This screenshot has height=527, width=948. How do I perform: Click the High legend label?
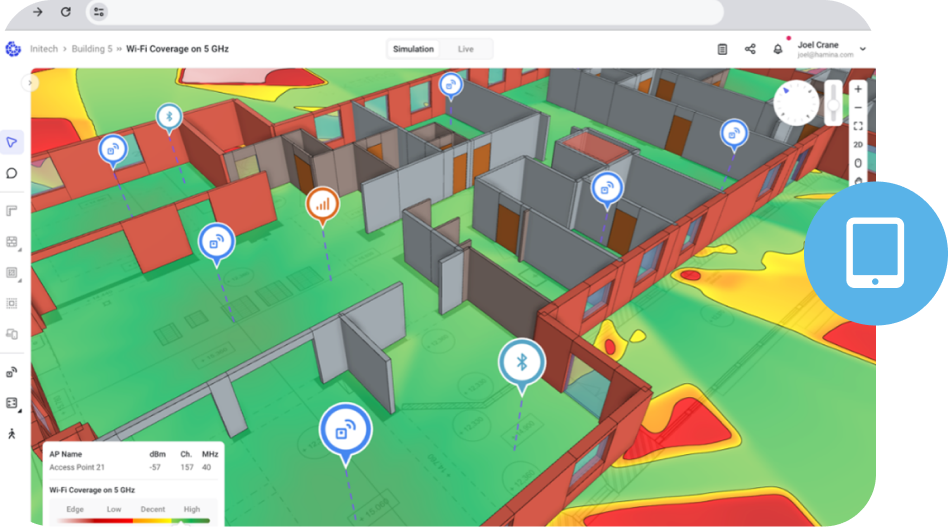192,509
